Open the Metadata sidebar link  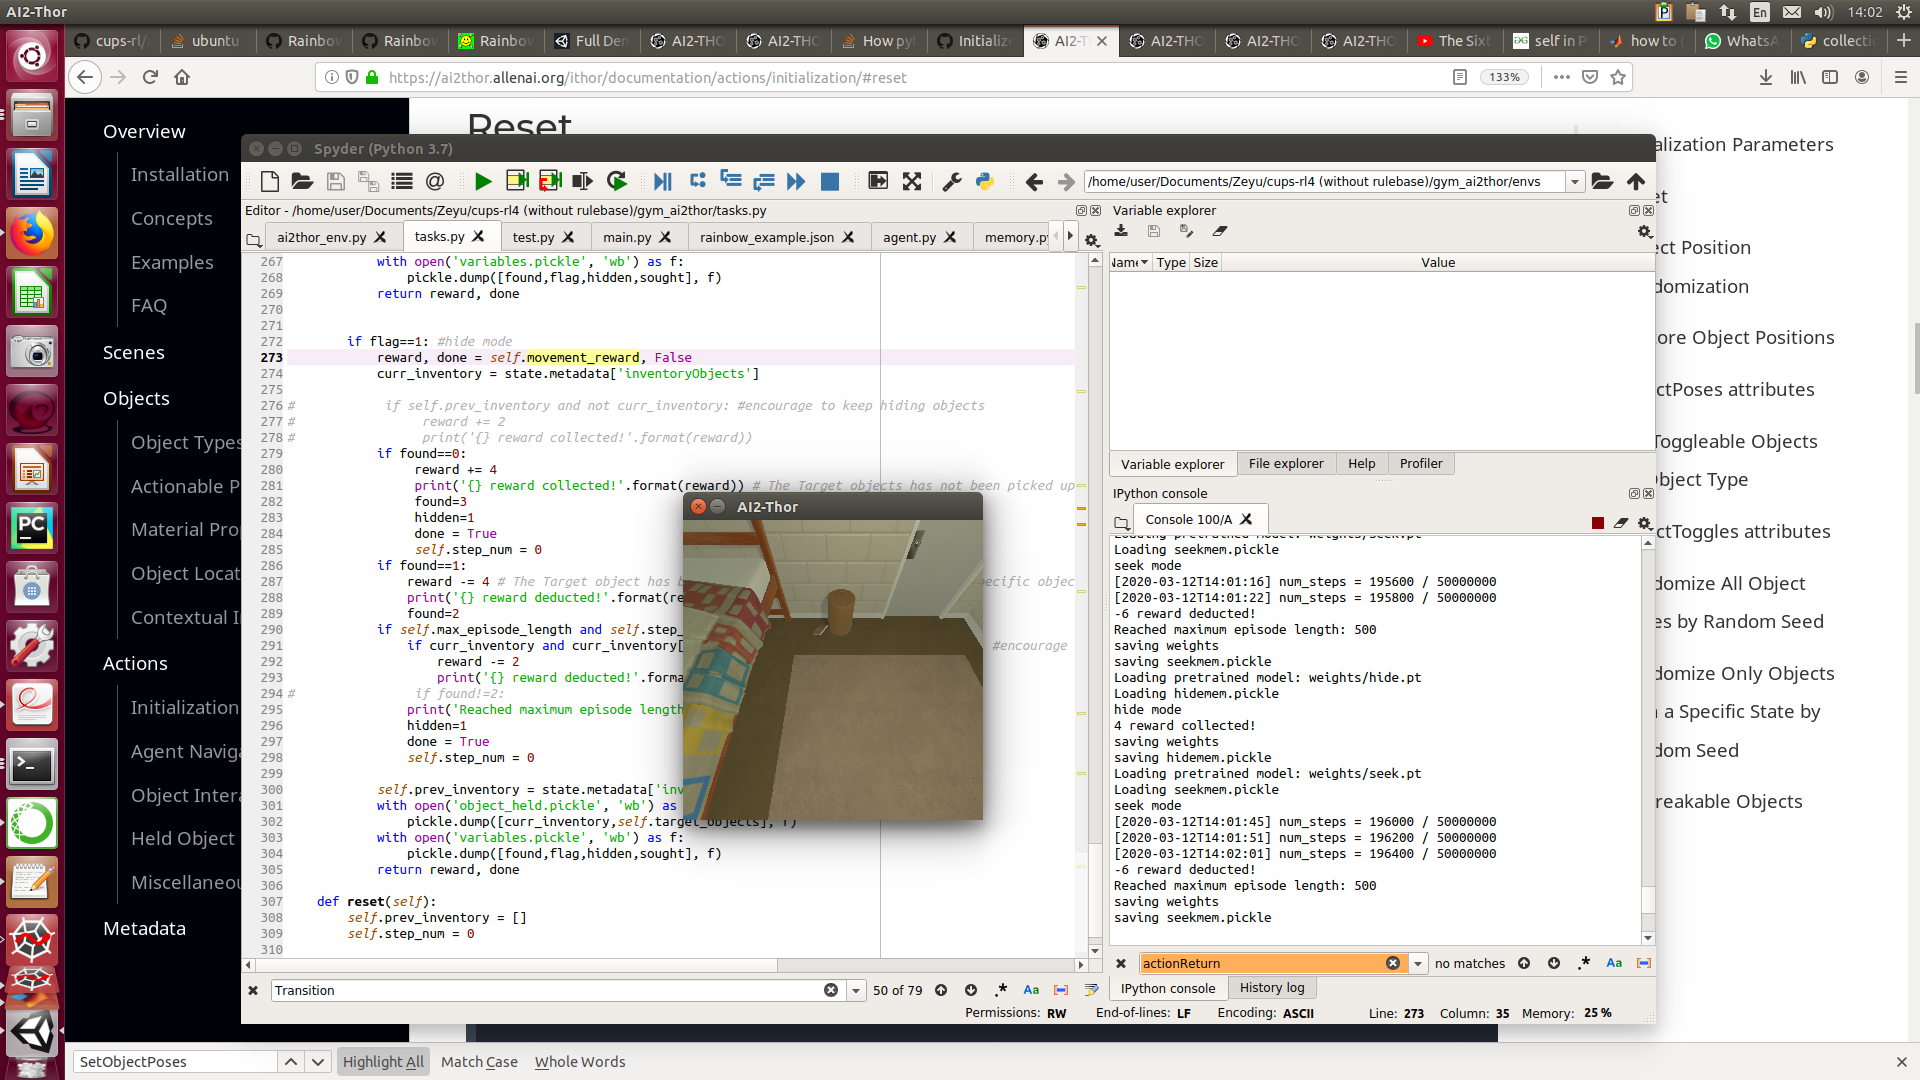point(145,928)
